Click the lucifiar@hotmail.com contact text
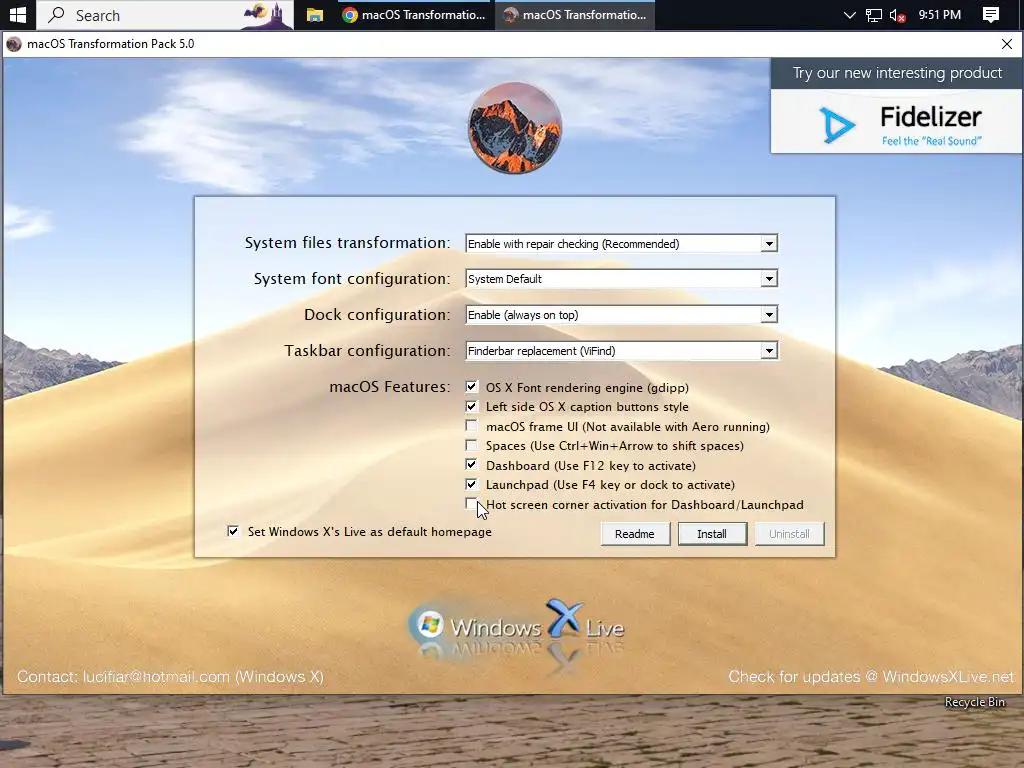The height and width of the screenshot is (768, 1024). 156,677
